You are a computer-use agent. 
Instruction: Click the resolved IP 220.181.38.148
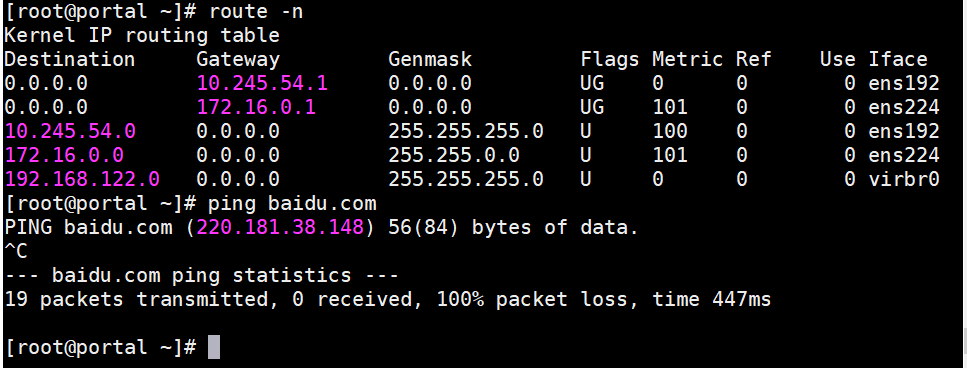point(280,227)
